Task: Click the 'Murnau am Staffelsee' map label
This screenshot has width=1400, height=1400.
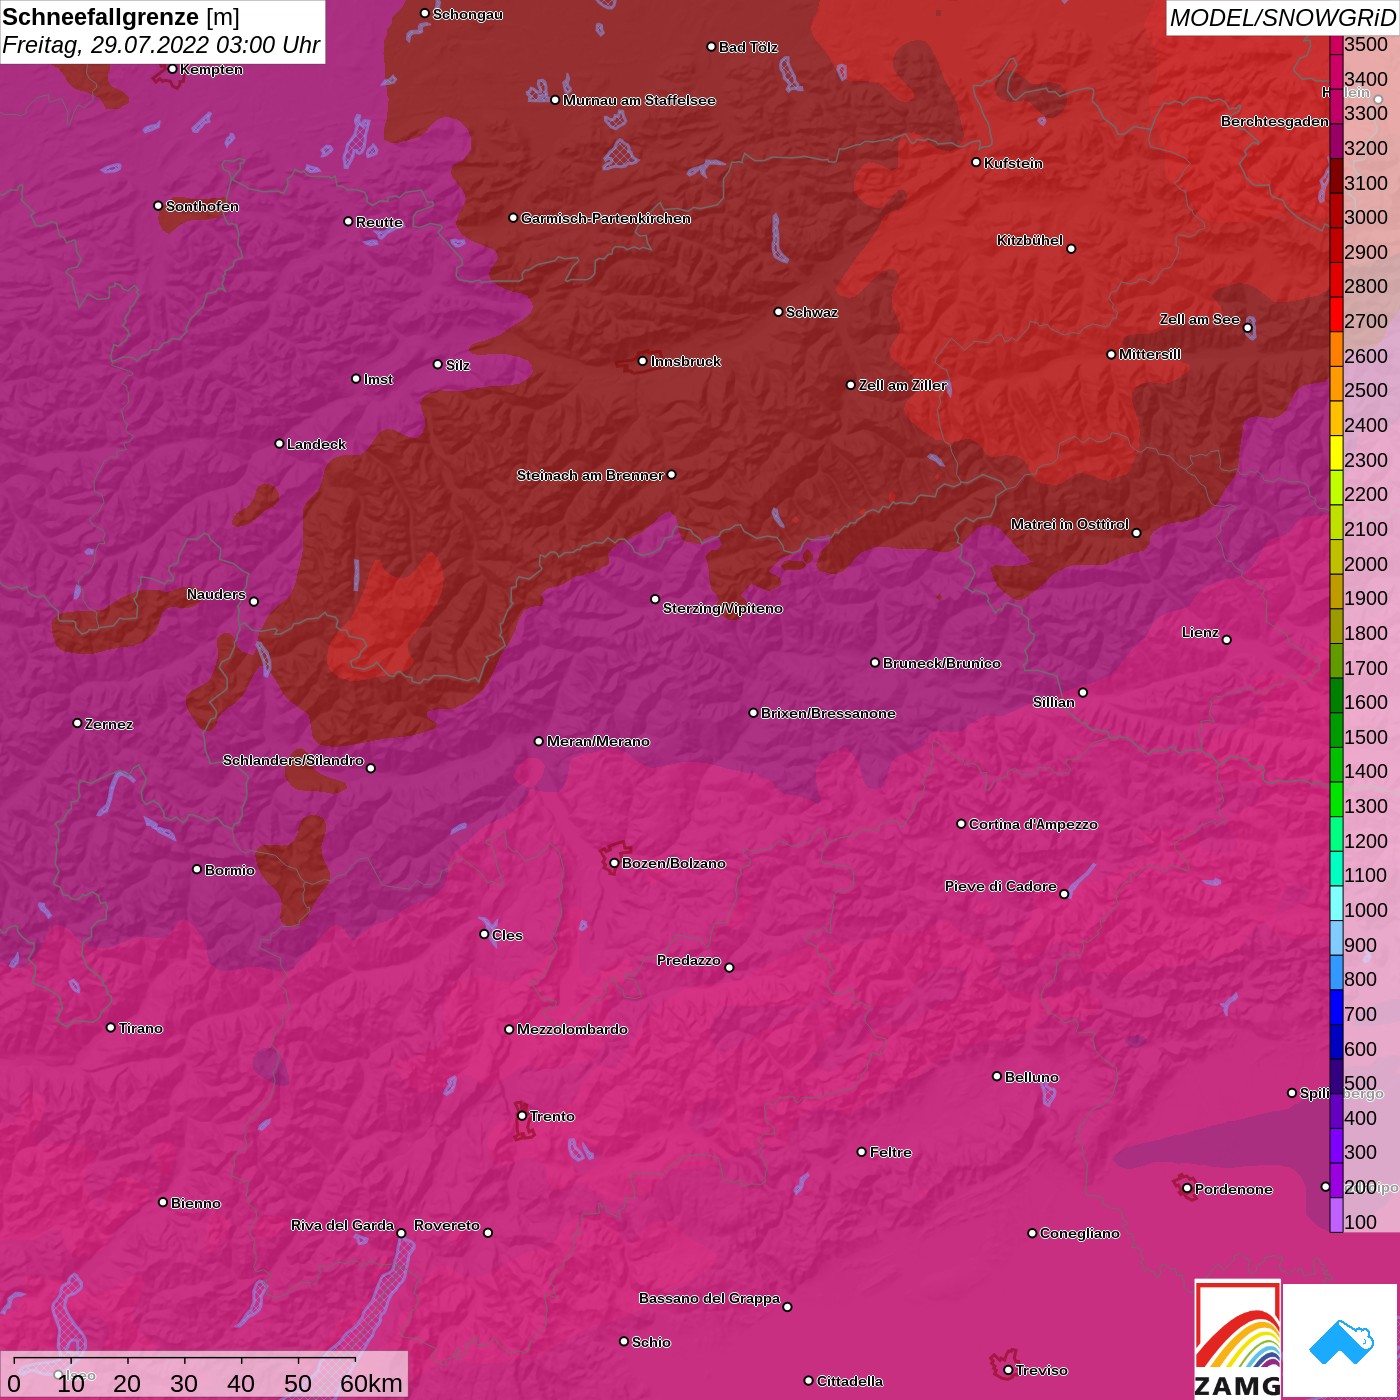Action: [x=639, y=100]
